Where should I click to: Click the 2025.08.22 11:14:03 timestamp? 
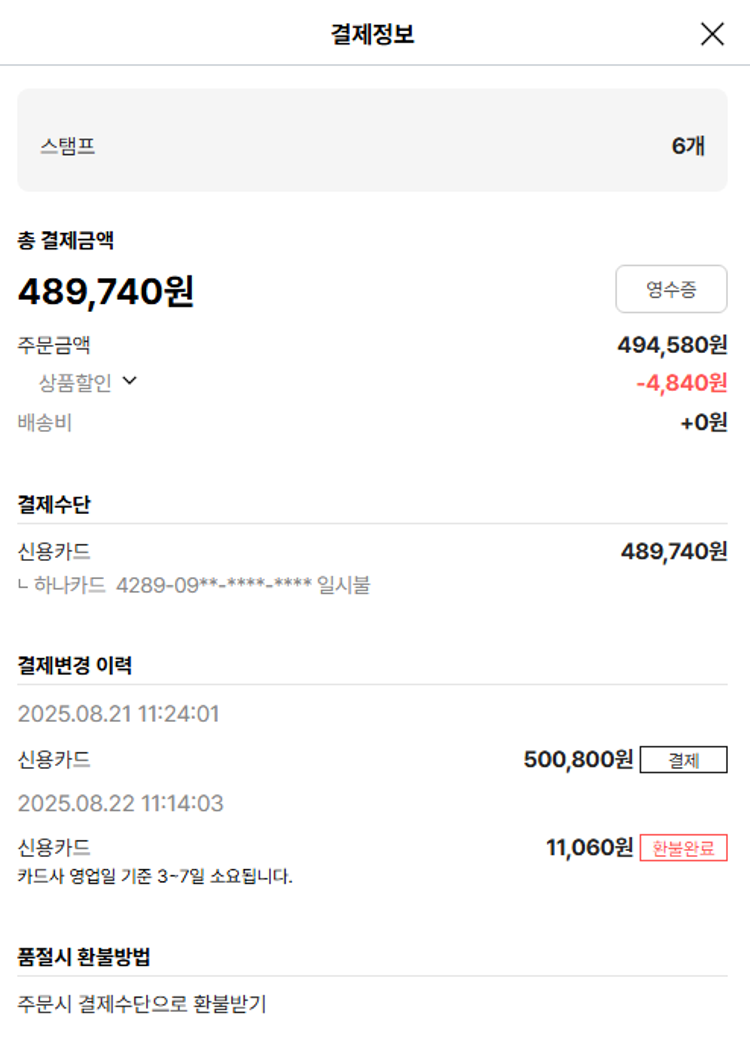click(120, 803)
